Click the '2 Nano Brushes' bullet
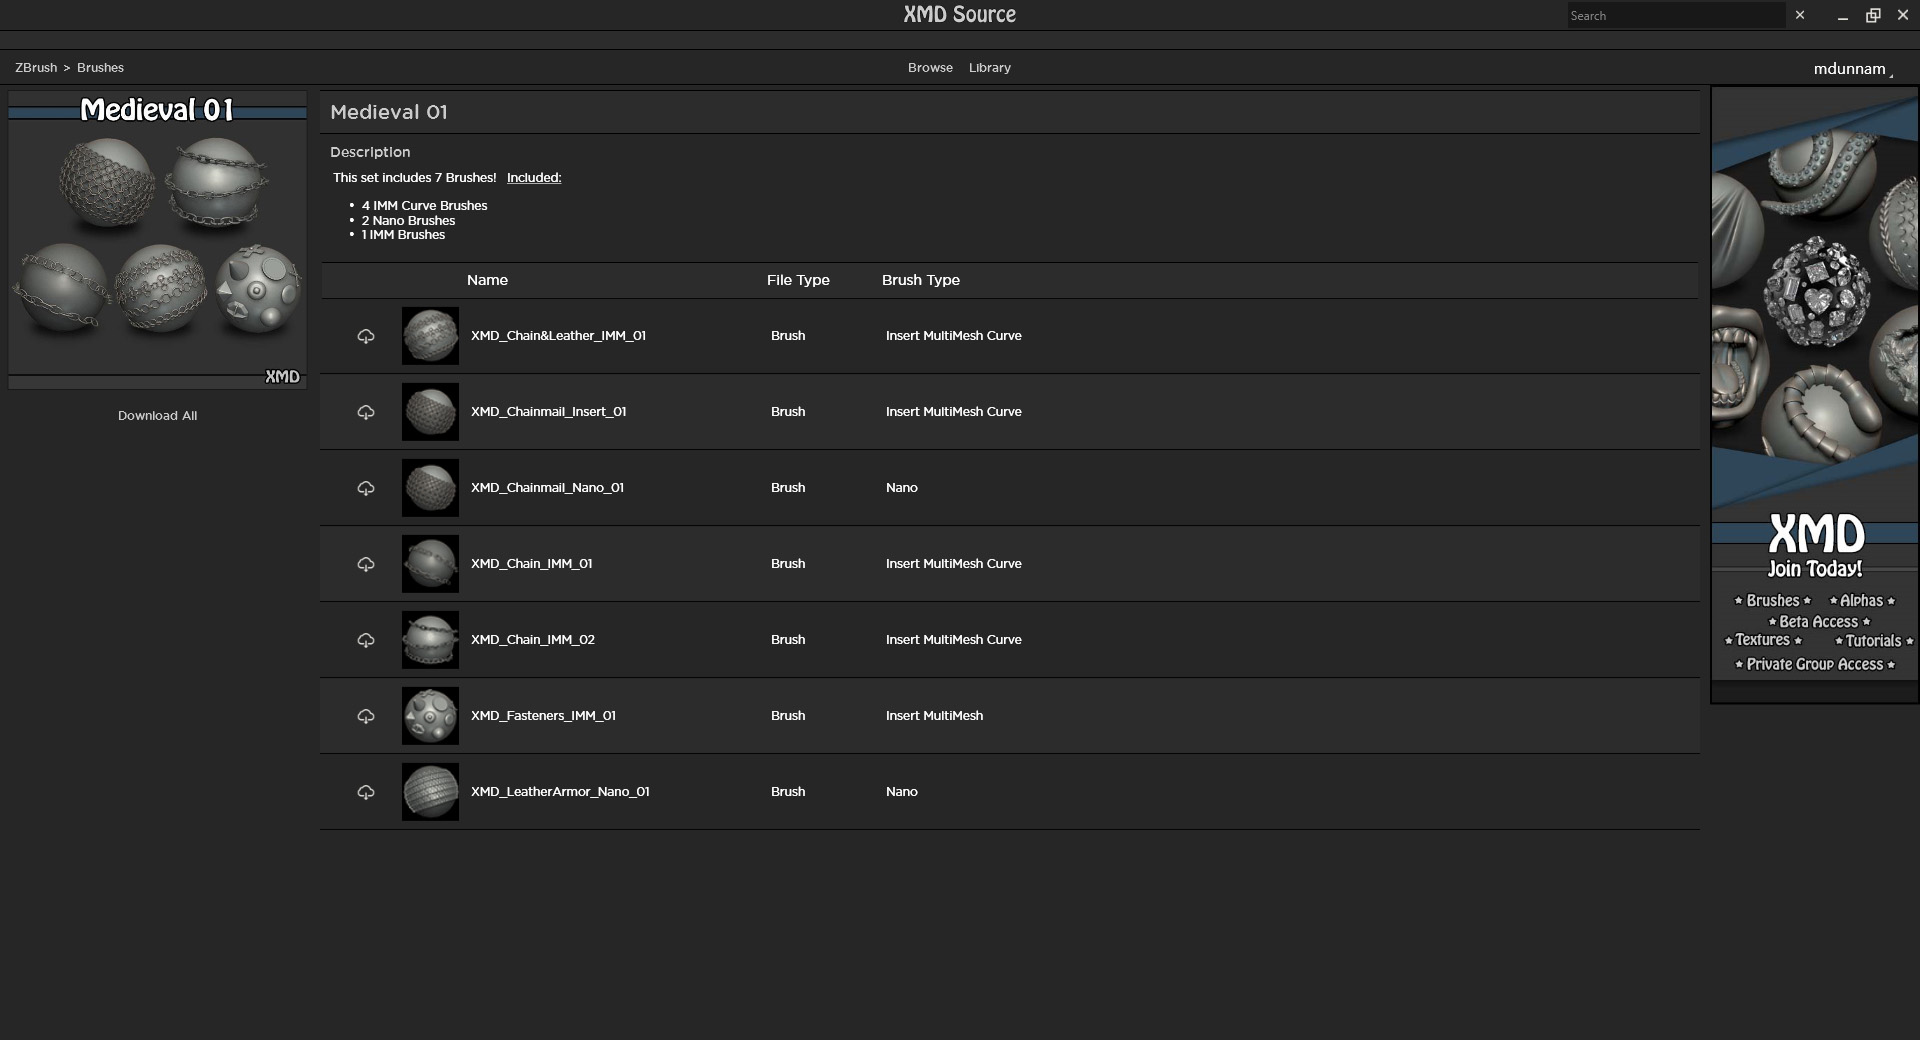Viewport: 1920px width, 1040px height. 408,221
